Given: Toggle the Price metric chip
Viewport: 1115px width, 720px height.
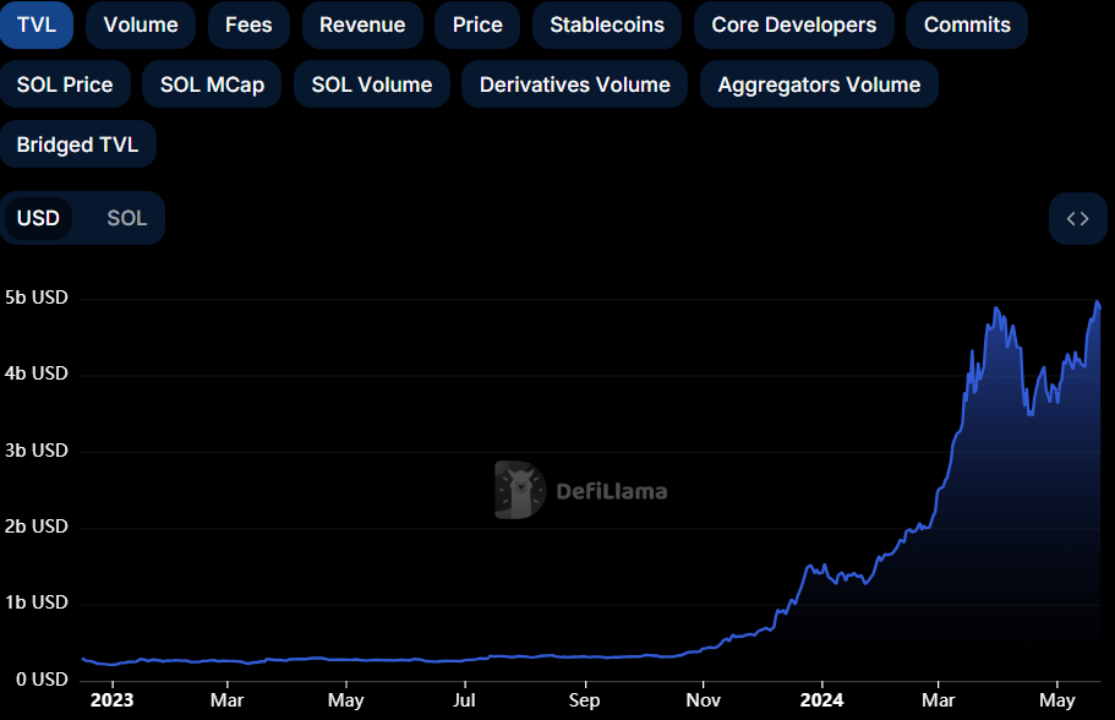Looking at the screenshot, I should point(478,25).
